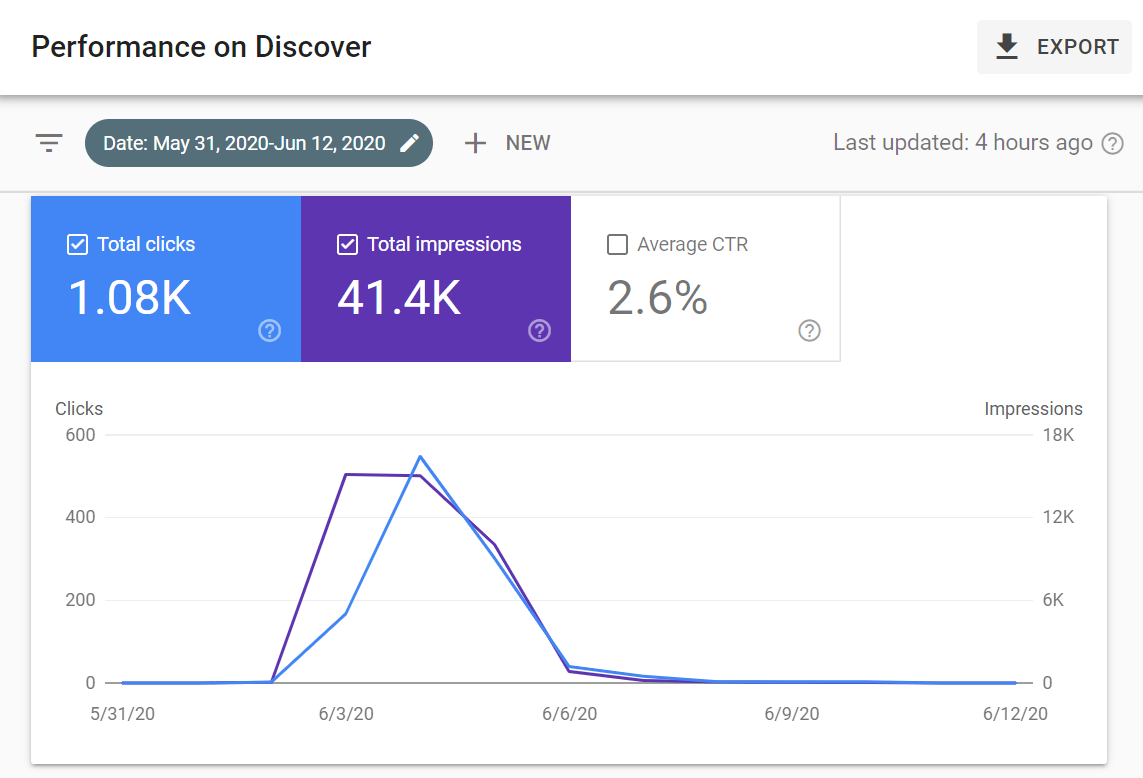
Task: Uncheck the Total impressions checkbox
Action: [348, 244]
